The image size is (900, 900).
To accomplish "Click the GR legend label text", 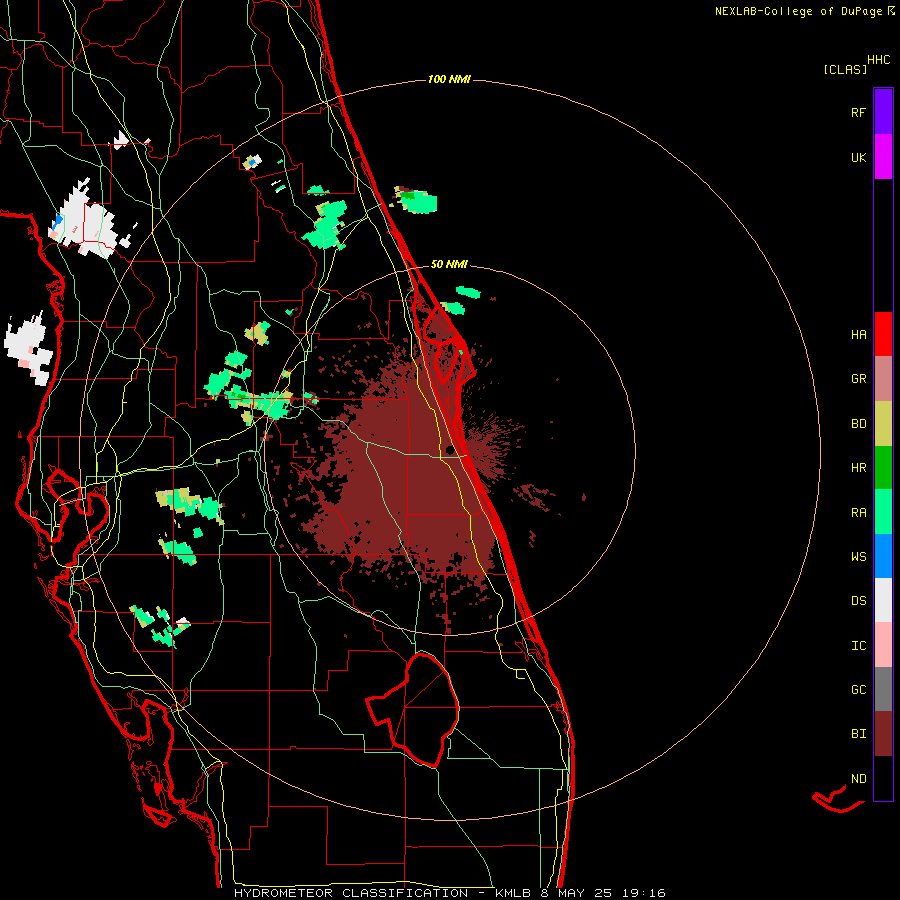I will 858,379.
